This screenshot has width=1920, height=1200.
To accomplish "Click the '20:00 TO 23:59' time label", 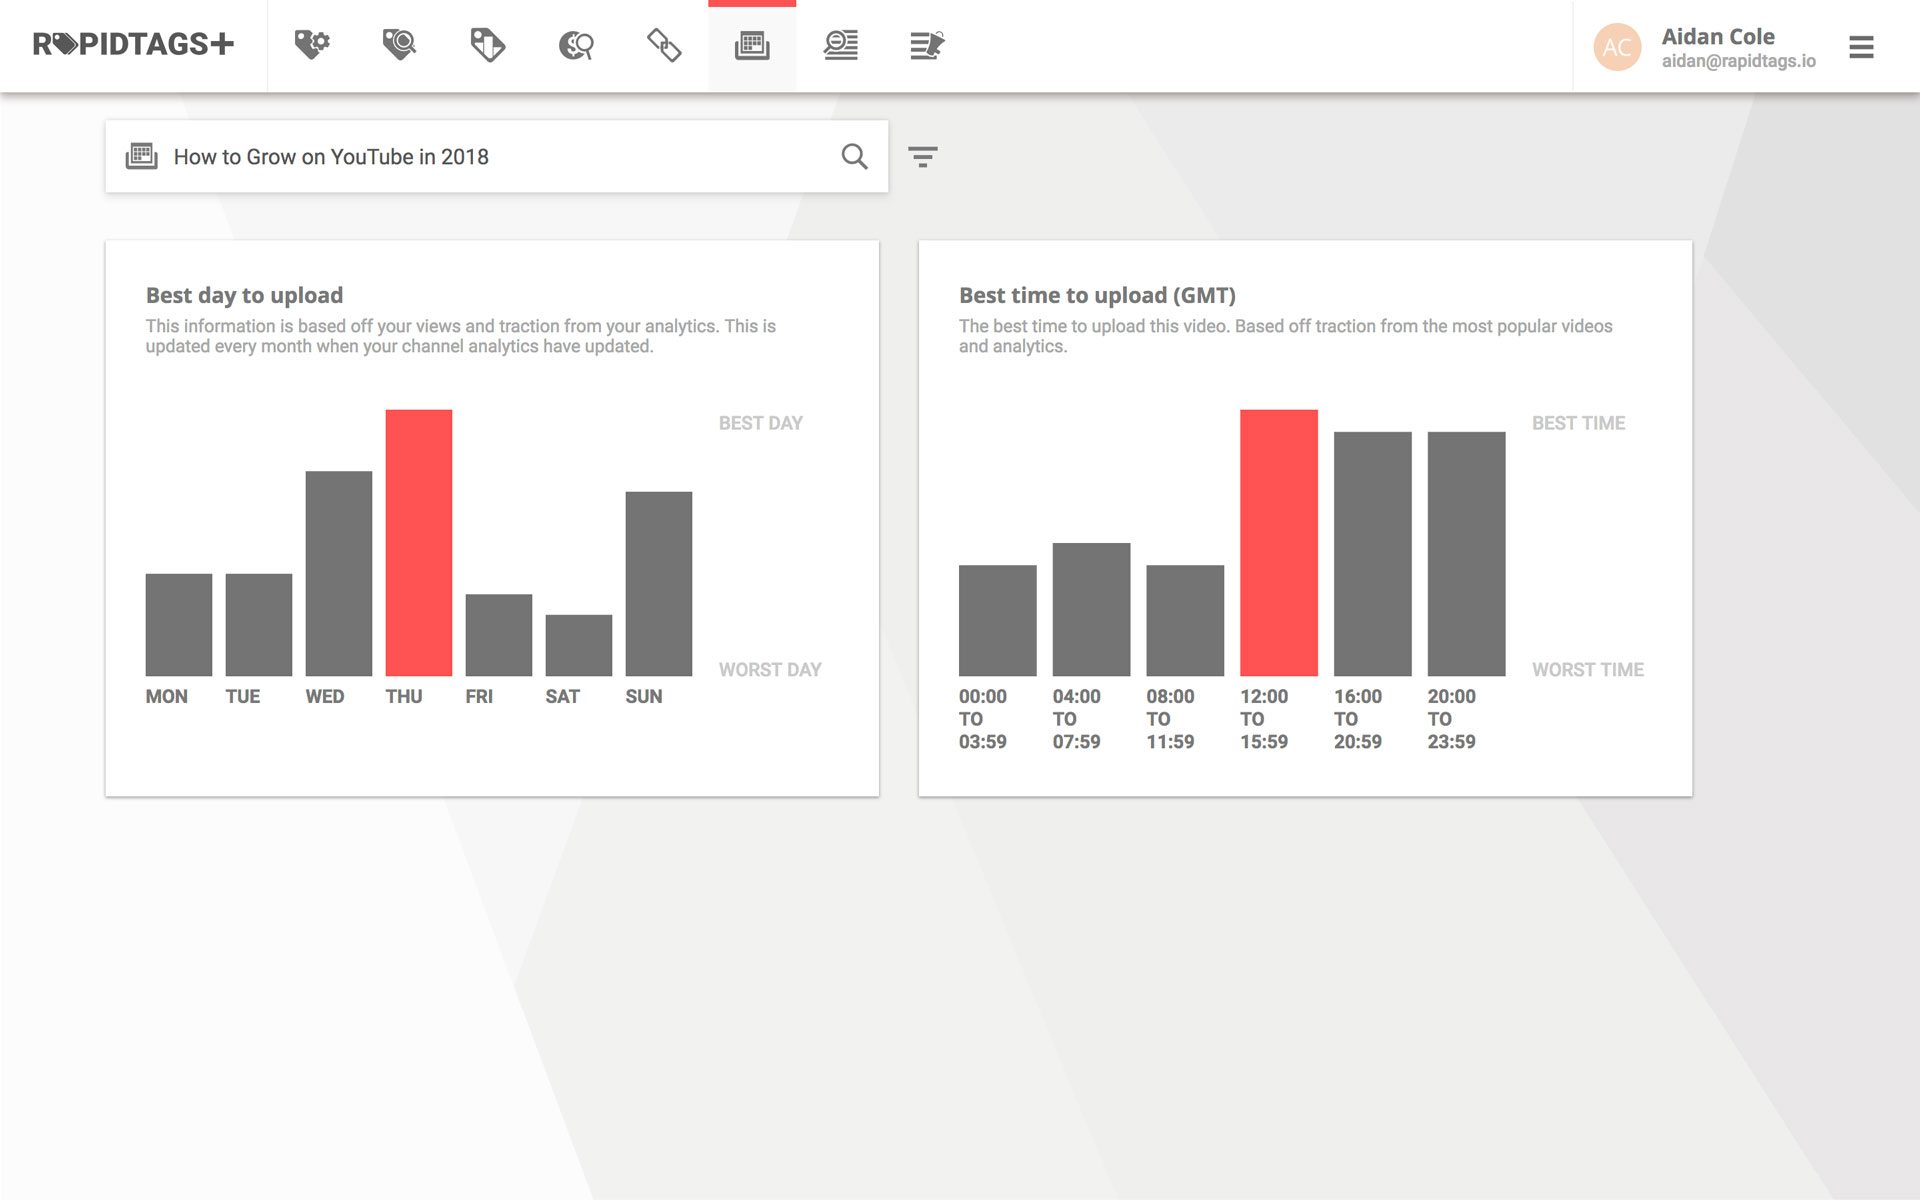I will click(x=1452, y=719).
